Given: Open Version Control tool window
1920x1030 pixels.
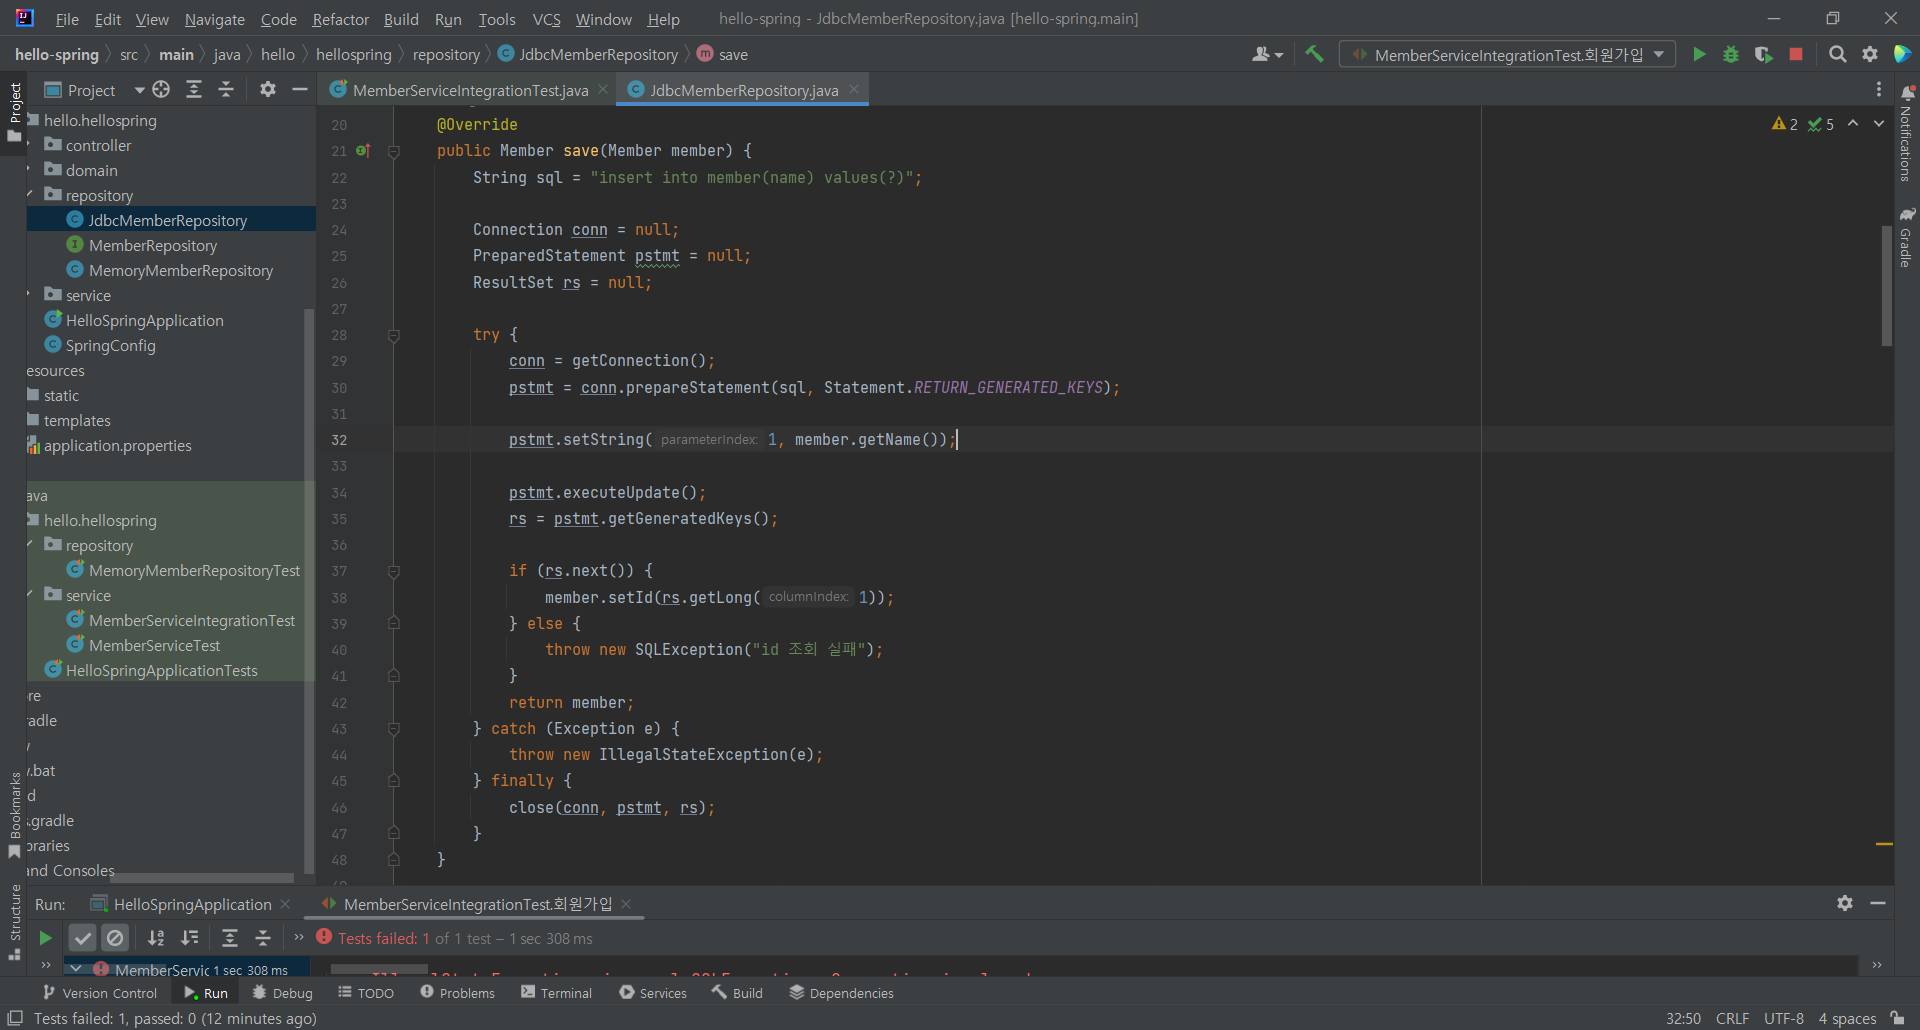Looking at the screenshot, I should [100, 993].
